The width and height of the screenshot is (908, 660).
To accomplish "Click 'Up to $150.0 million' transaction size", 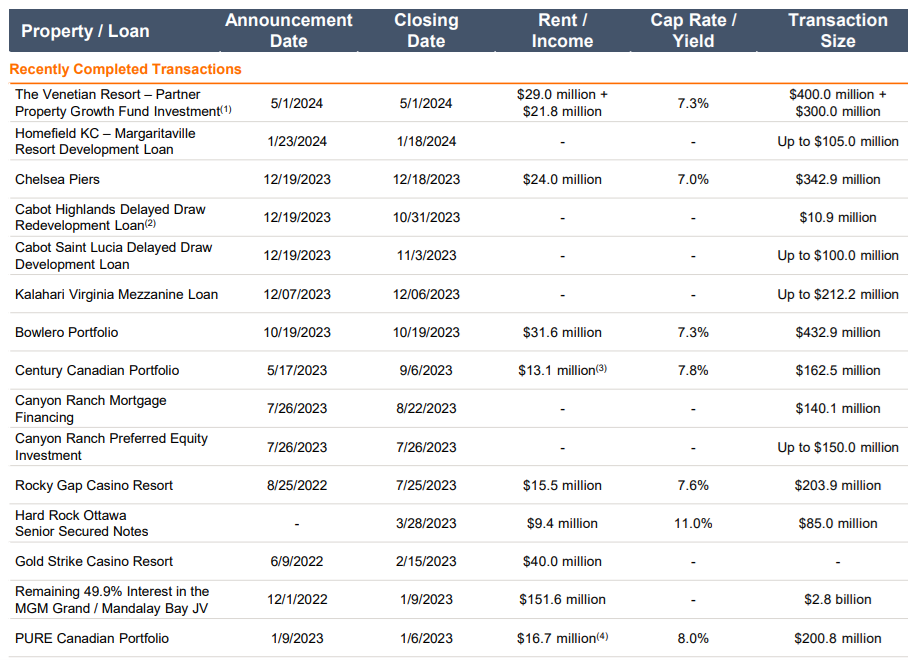I will pyautogui.click(x=838, y=447).
